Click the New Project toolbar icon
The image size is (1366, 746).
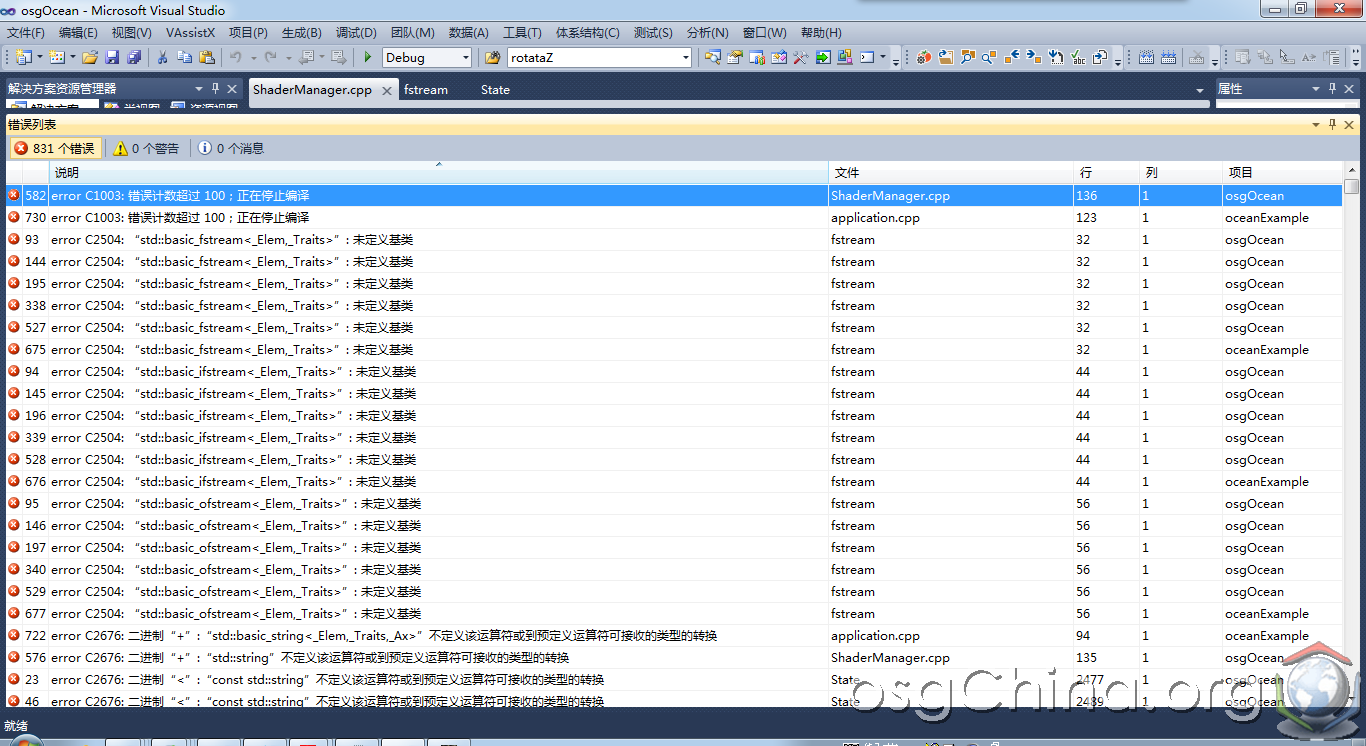click(x=22, y=57)
